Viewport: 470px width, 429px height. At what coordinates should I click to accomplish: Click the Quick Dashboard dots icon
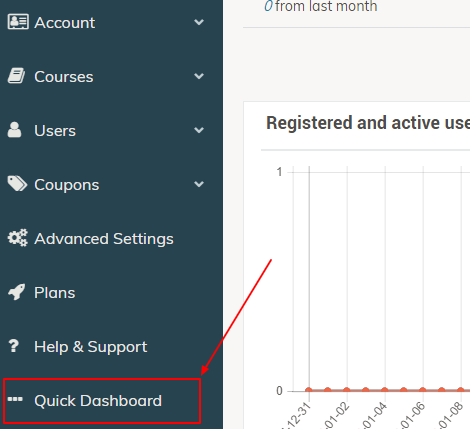(x=15, y=399)
